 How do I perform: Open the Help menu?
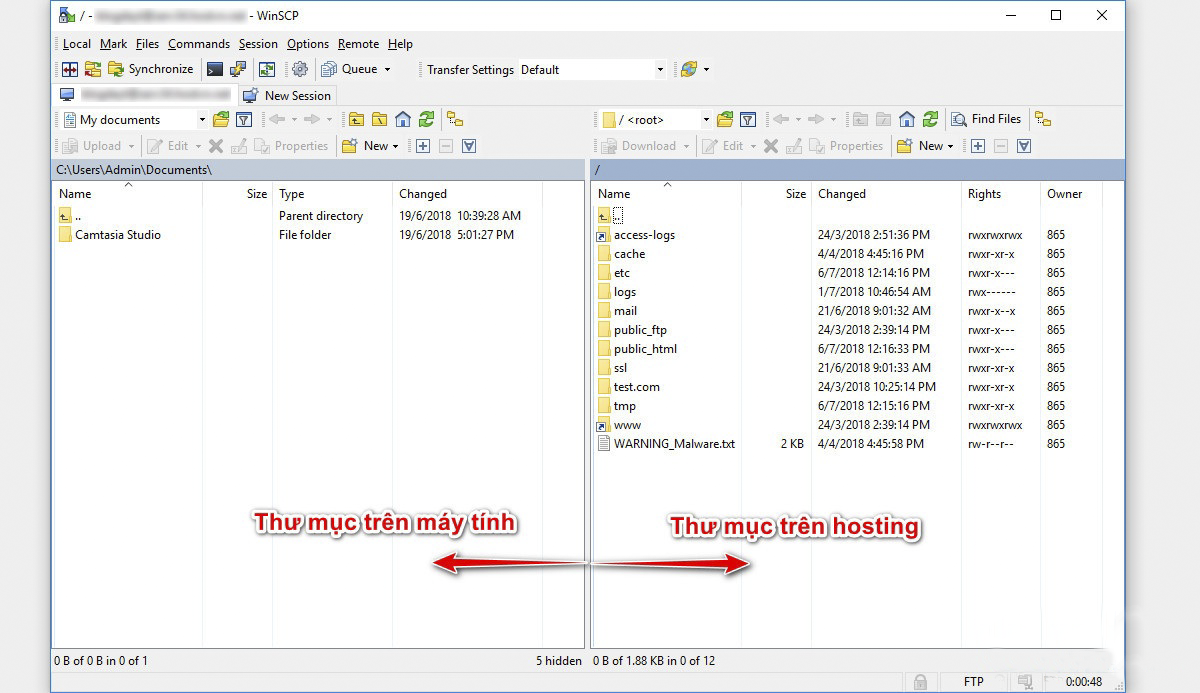[400, 44]
